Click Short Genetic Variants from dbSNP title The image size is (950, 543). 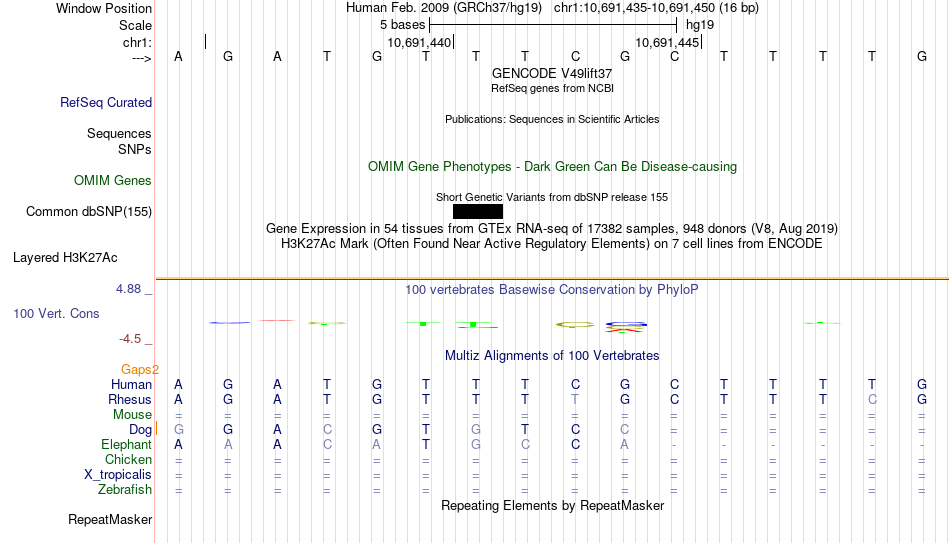click(552, 198)
